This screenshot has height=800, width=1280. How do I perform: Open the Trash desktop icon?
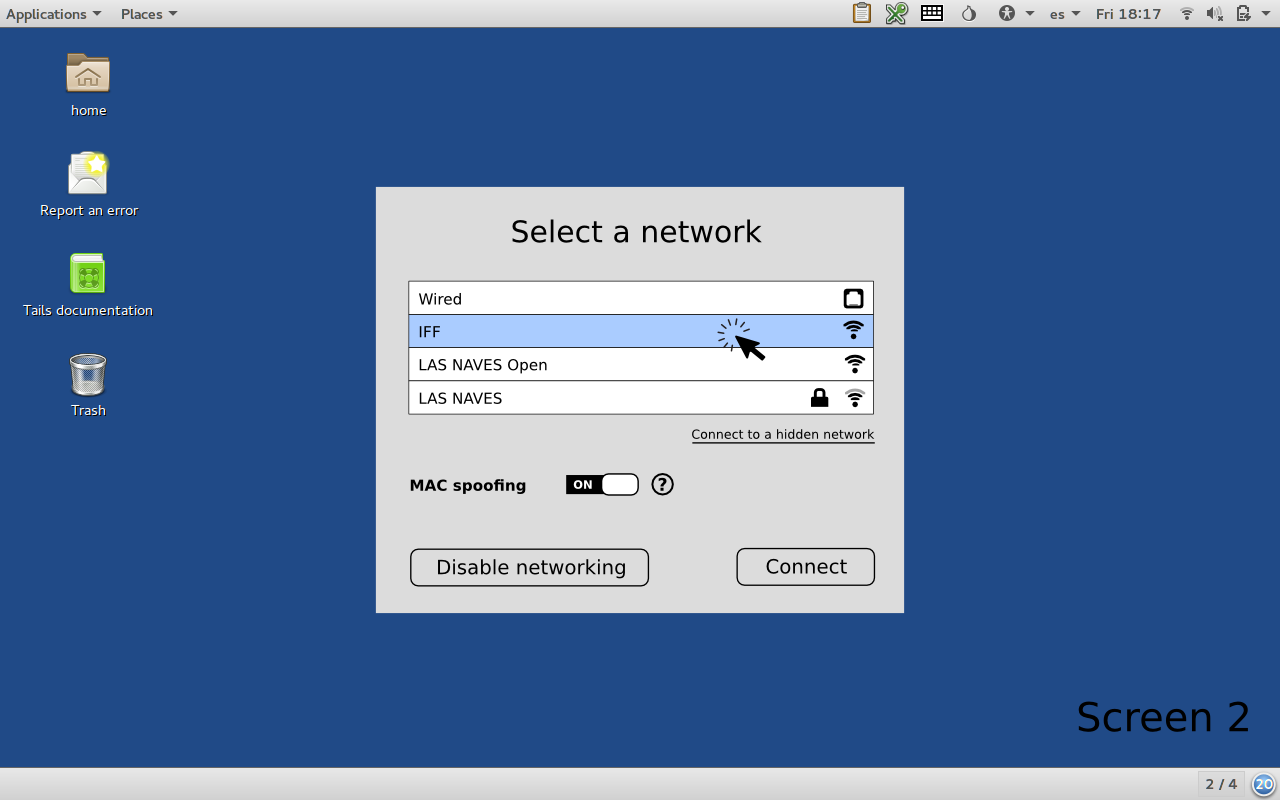(x=88, y=375)
